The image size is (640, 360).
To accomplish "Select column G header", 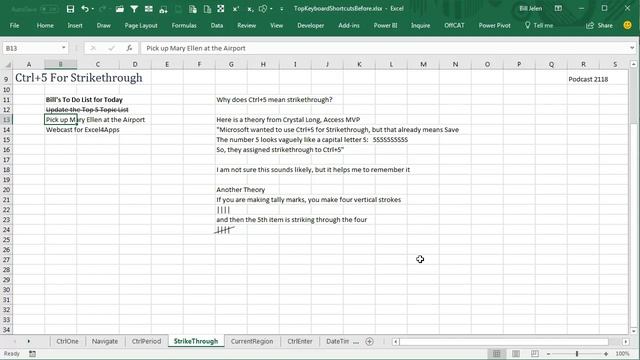I will click(x=231, y=64).
